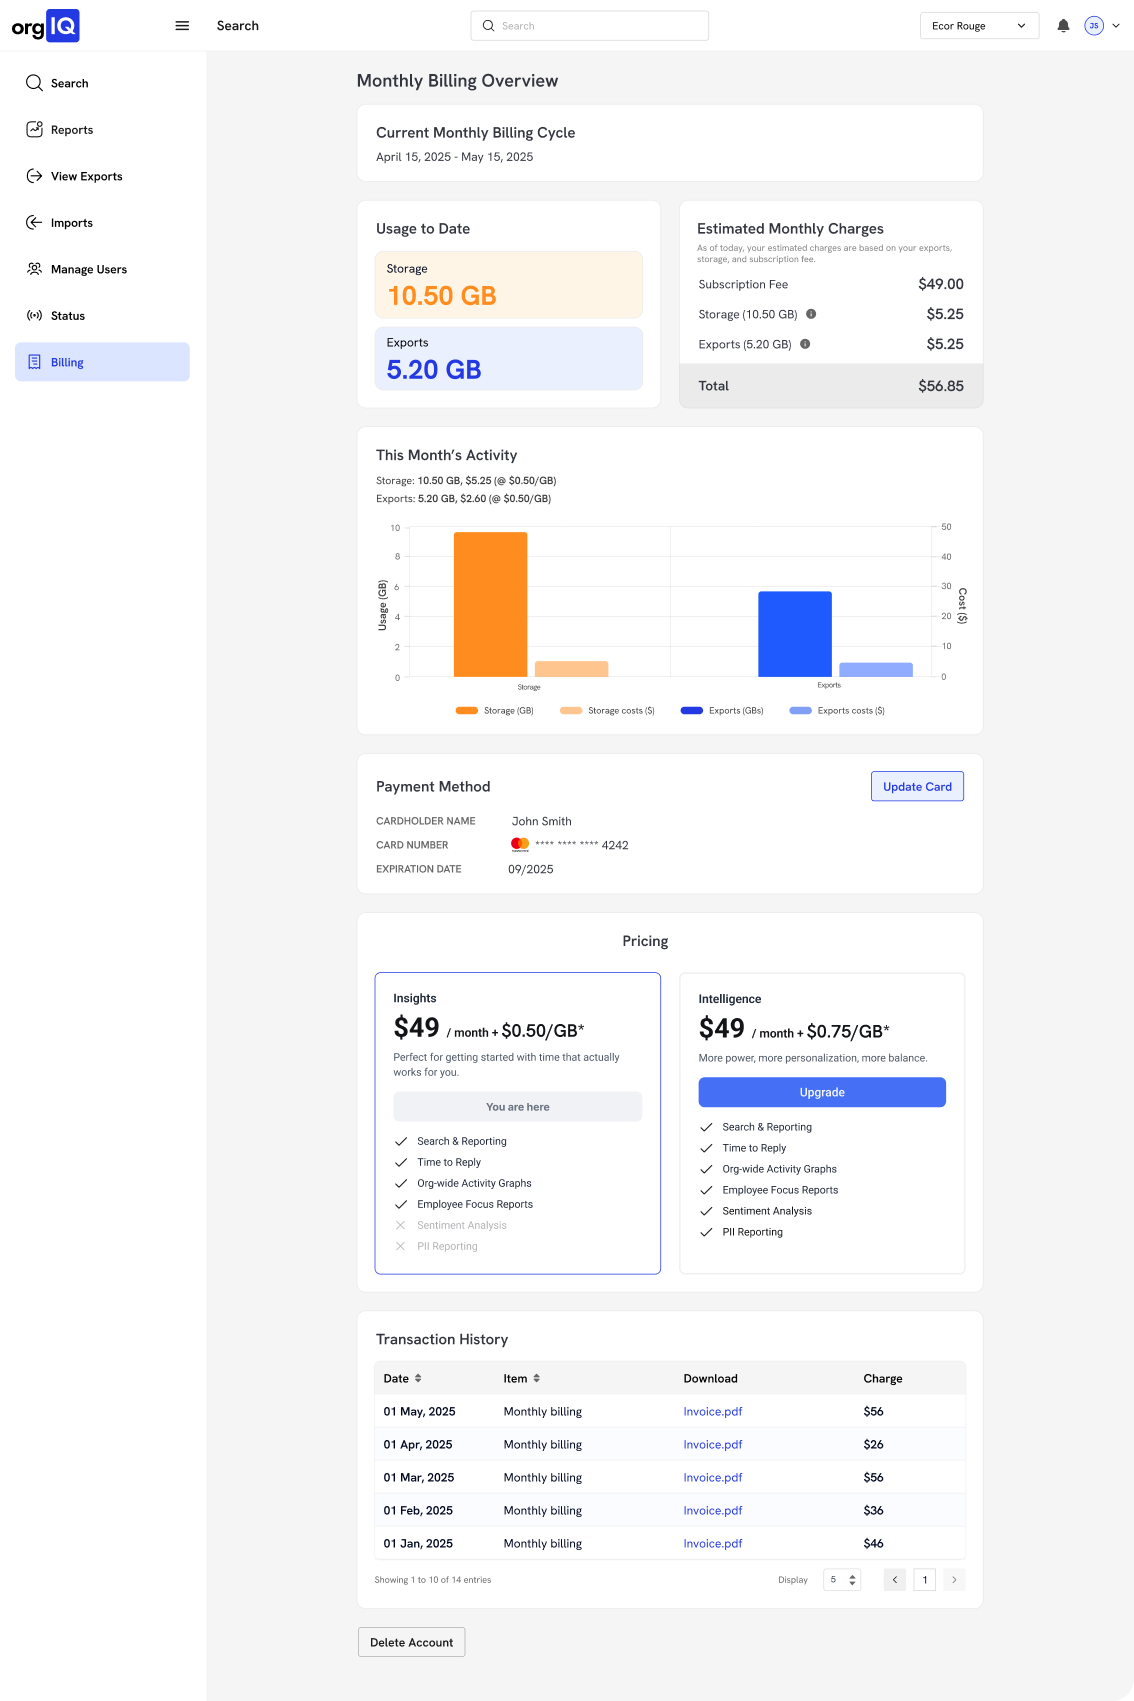The height and width of the screenshot is (1701, 1134).
Task: Toggle Storage costs ($) legend swatch
Action: pos(571,711)
